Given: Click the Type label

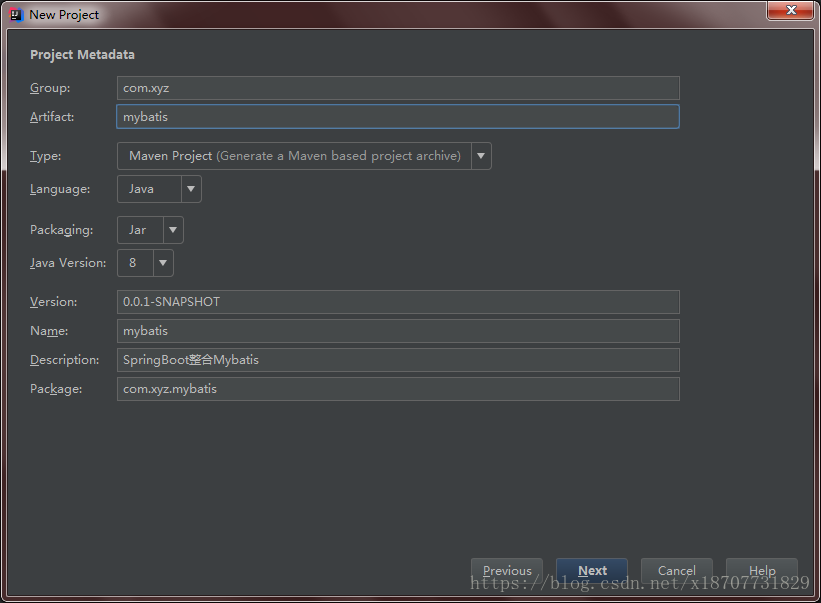Looking at the screenshot, I should (x=46, y=156).
